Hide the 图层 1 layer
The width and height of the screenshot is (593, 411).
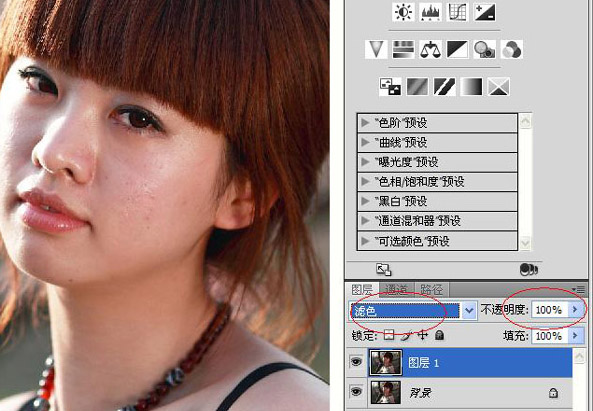tap(356, 362)
